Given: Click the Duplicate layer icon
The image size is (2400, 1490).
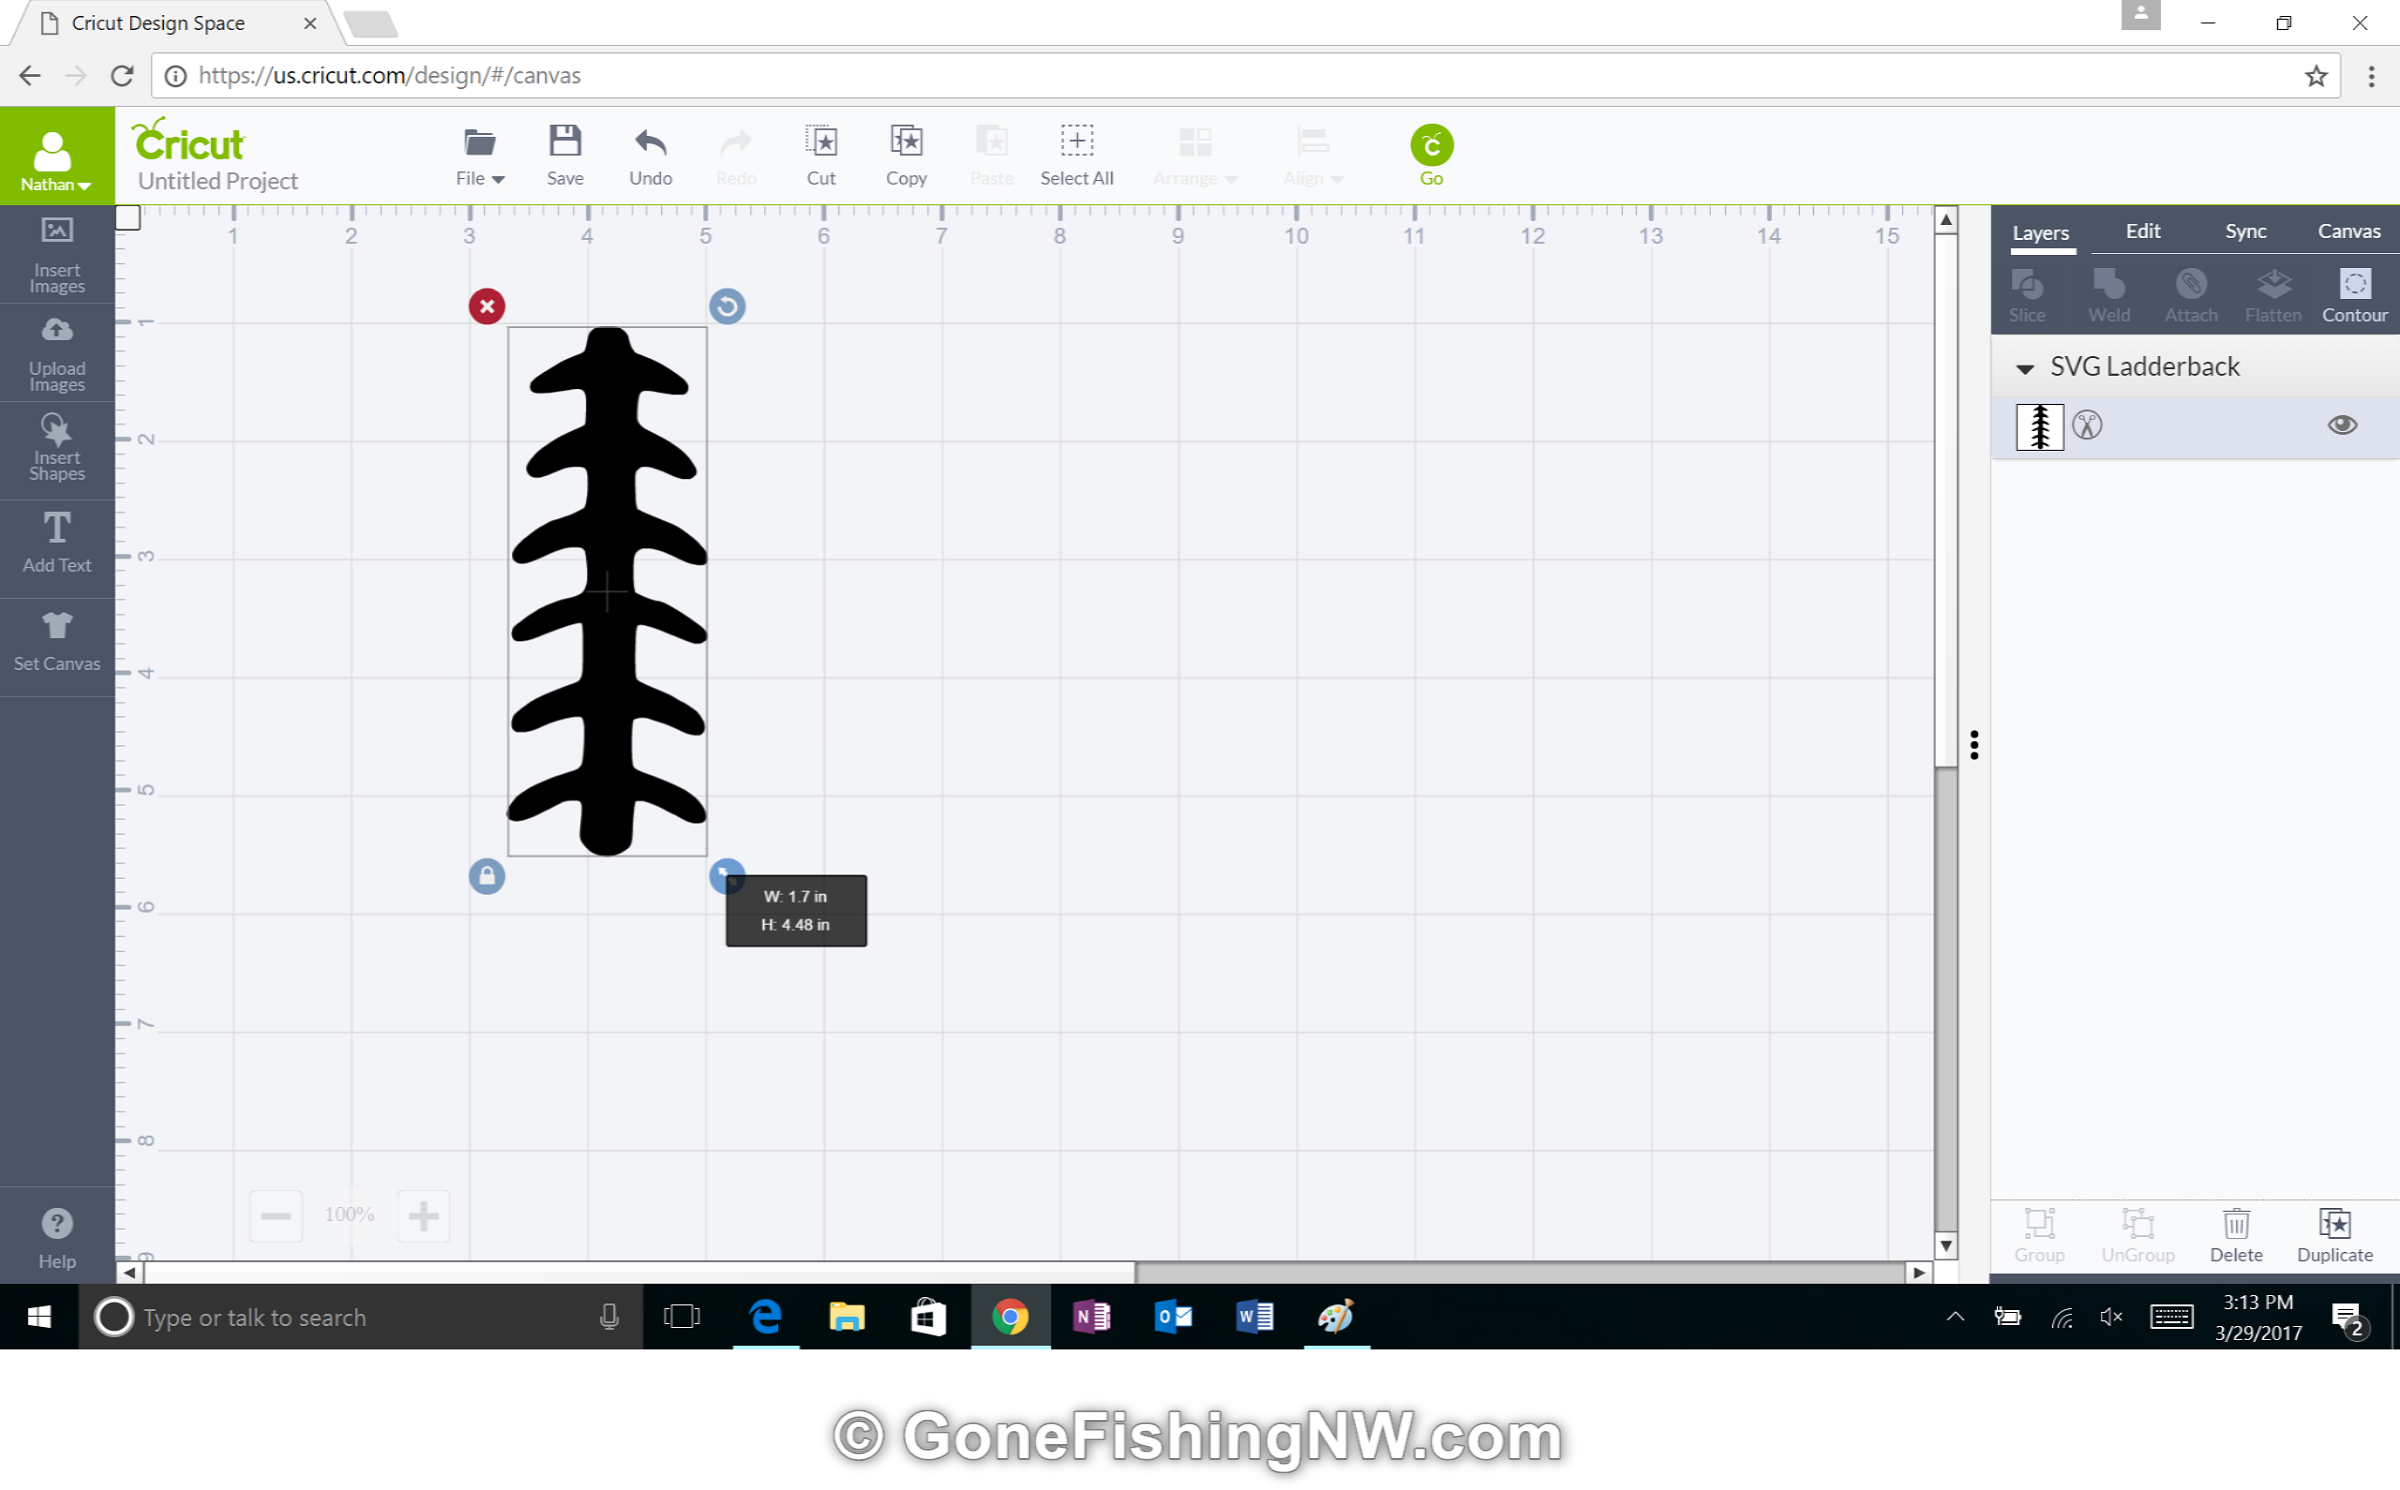Looking at the screenshot, I should (x=2334, y=1224).
